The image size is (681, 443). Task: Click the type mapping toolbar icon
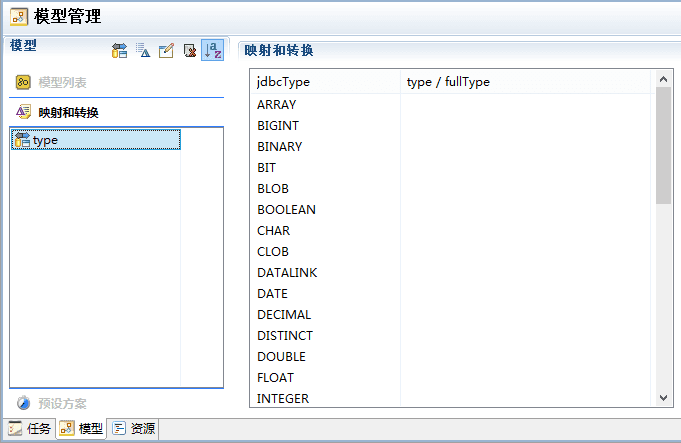[119, 51]
